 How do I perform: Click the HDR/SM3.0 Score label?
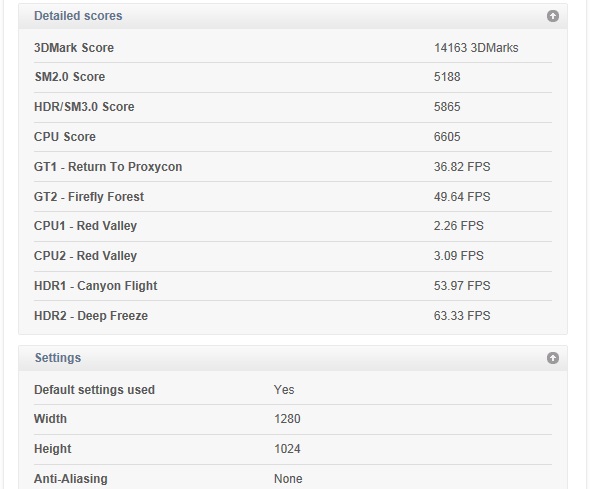84,106
